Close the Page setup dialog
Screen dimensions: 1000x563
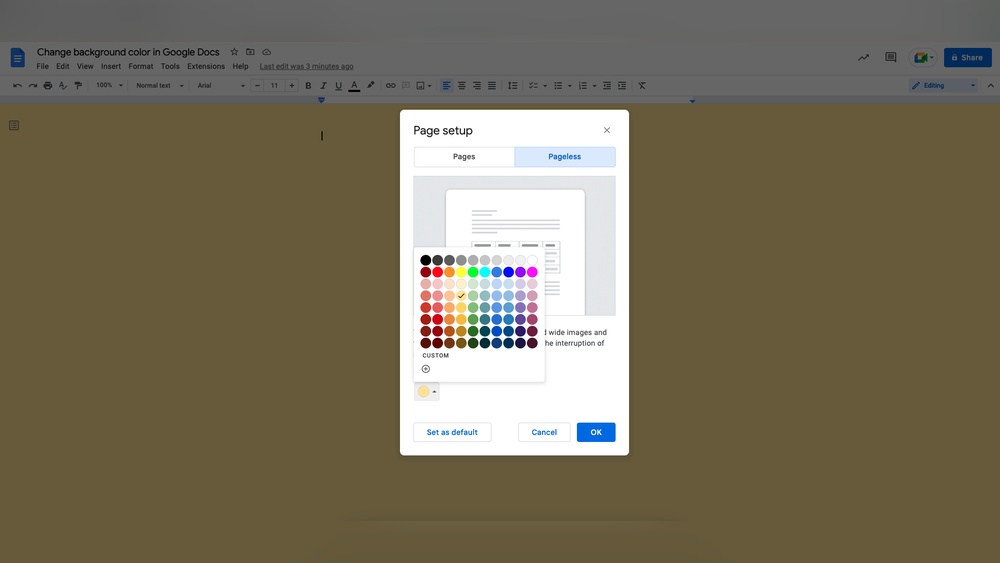(607, 130)
